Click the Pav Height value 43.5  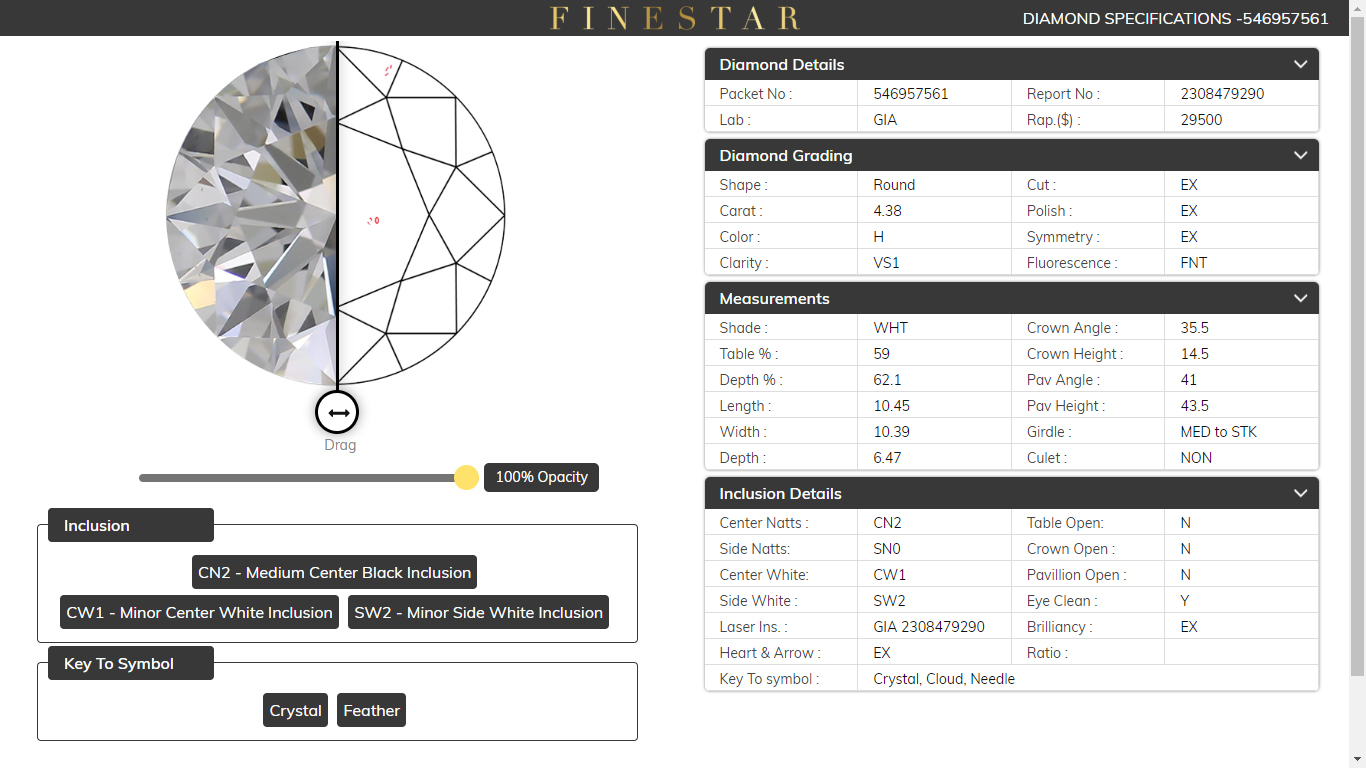tap(1195, 405)
